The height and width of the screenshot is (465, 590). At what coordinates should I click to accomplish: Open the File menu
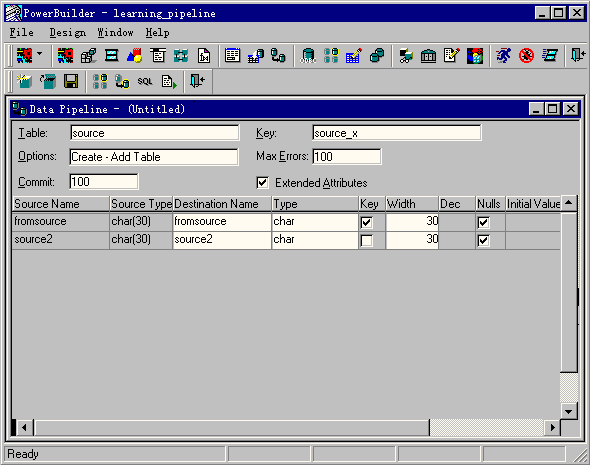21,33
